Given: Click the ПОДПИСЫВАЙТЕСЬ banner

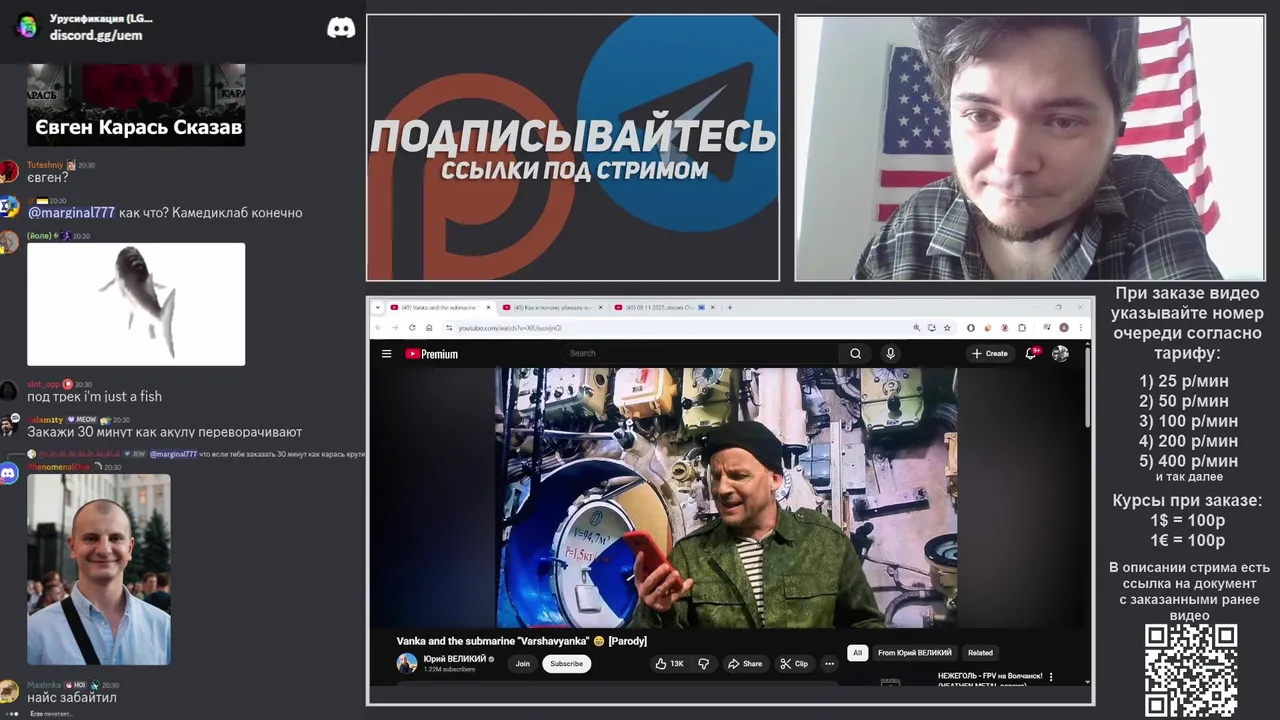Looking at the screenshot, I should click(x=573, y=148).
